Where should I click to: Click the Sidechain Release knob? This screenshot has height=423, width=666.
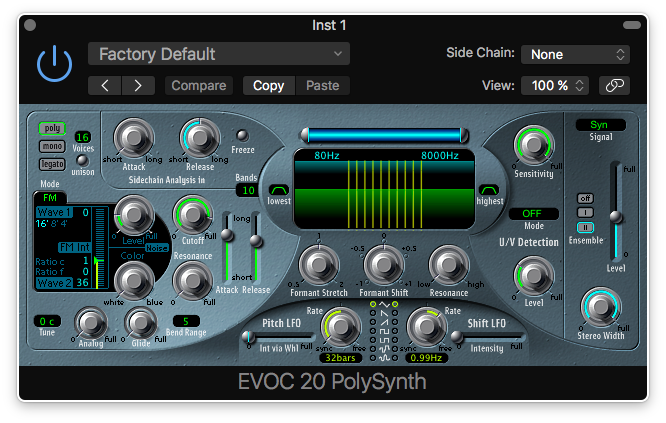[200, 138]
